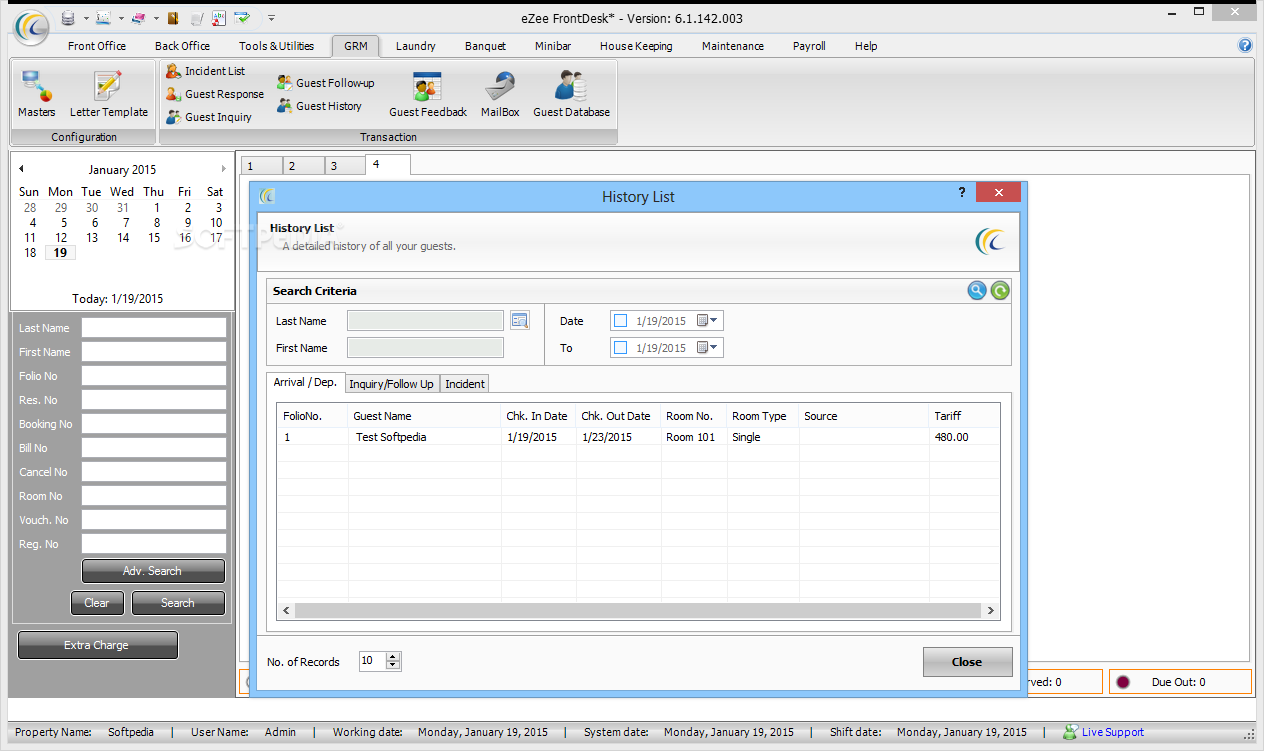
Task: Open Guest Feedback
Action: (x=428, y=94)
